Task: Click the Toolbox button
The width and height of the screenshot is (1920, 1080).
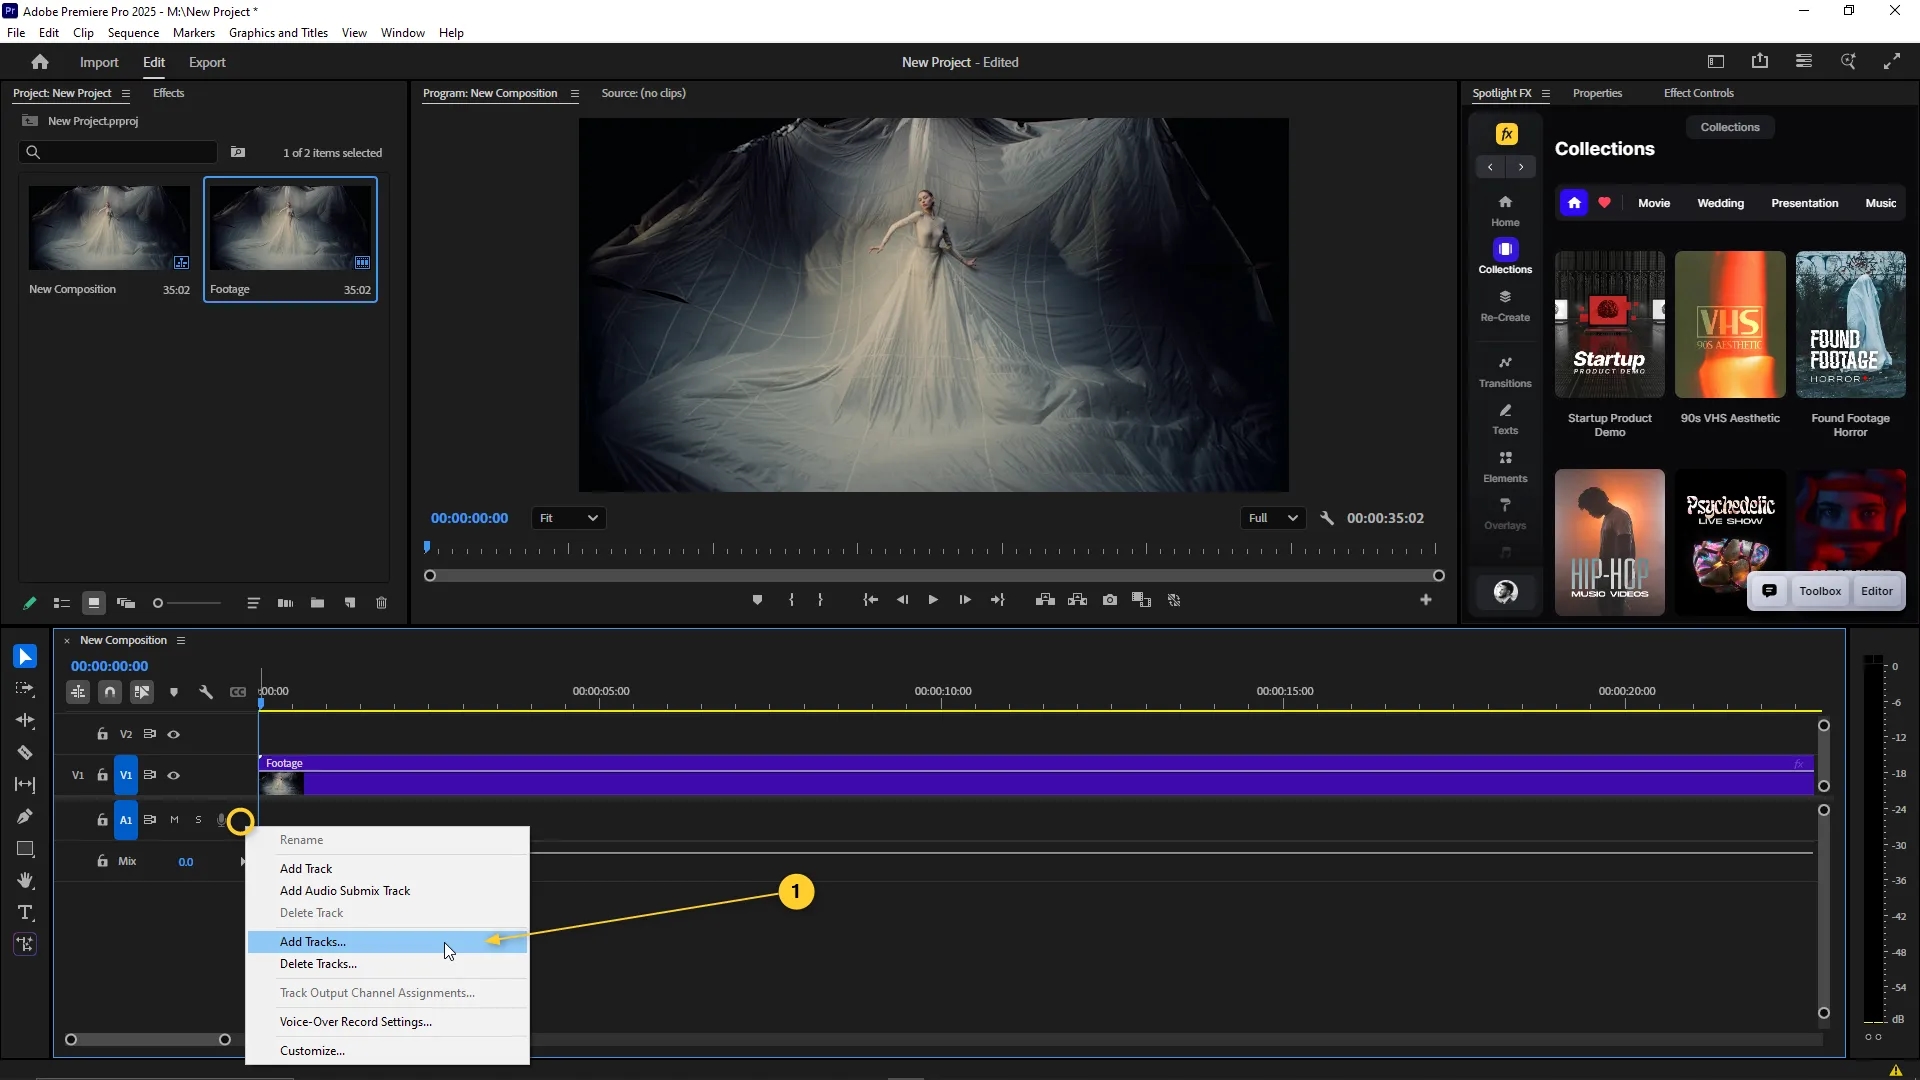Action: (x=1819, y=591)
